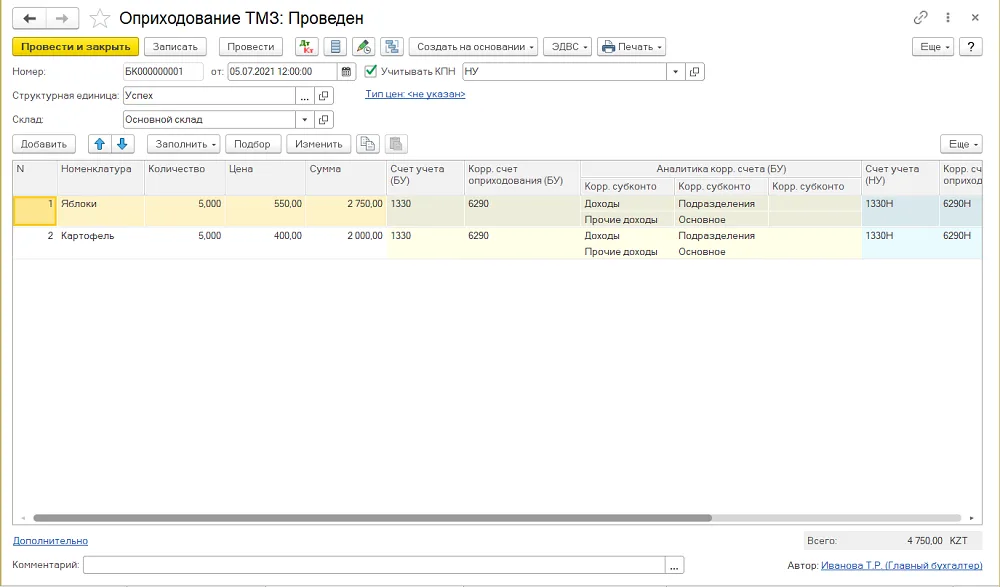This screenshot has width=1000, height=587.
Task: Open the Печать dropdown menu
Action: coord(631,47)
